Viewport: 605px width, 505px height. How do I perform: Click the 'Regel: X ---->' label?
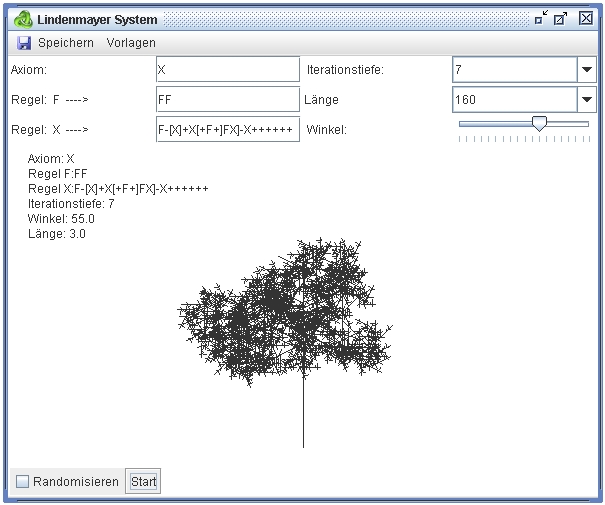point(50,130)
